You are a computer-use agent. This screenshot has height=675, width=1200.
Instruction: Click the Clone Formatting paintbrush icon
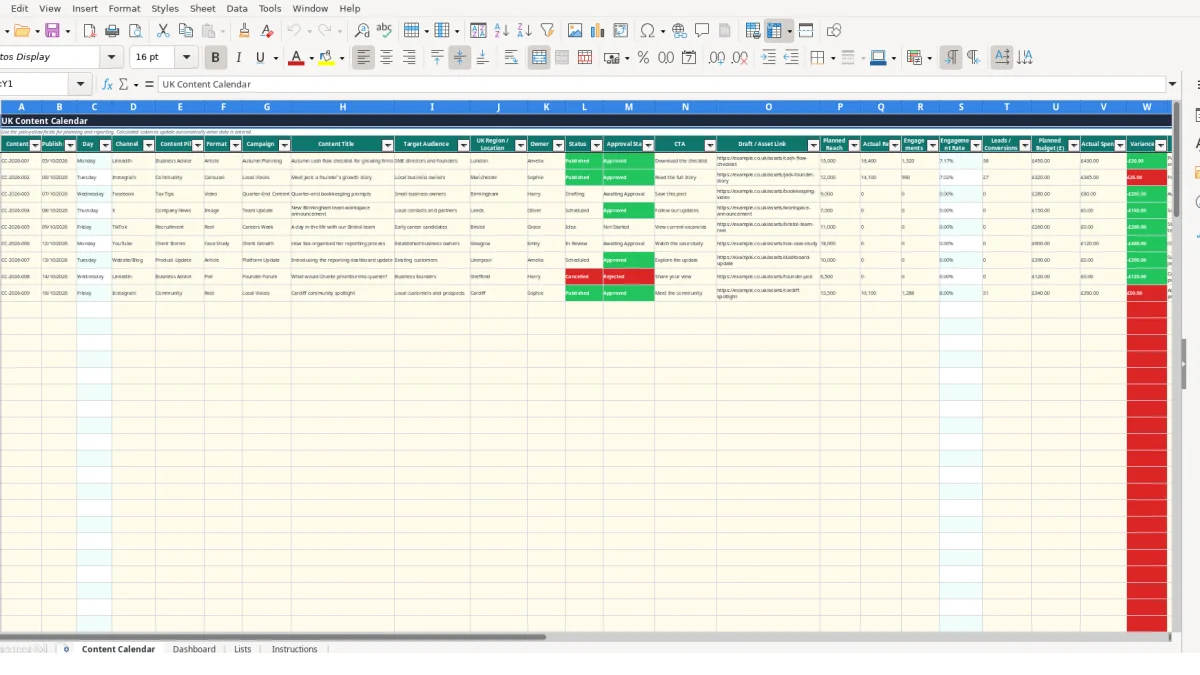click(244, 31)
